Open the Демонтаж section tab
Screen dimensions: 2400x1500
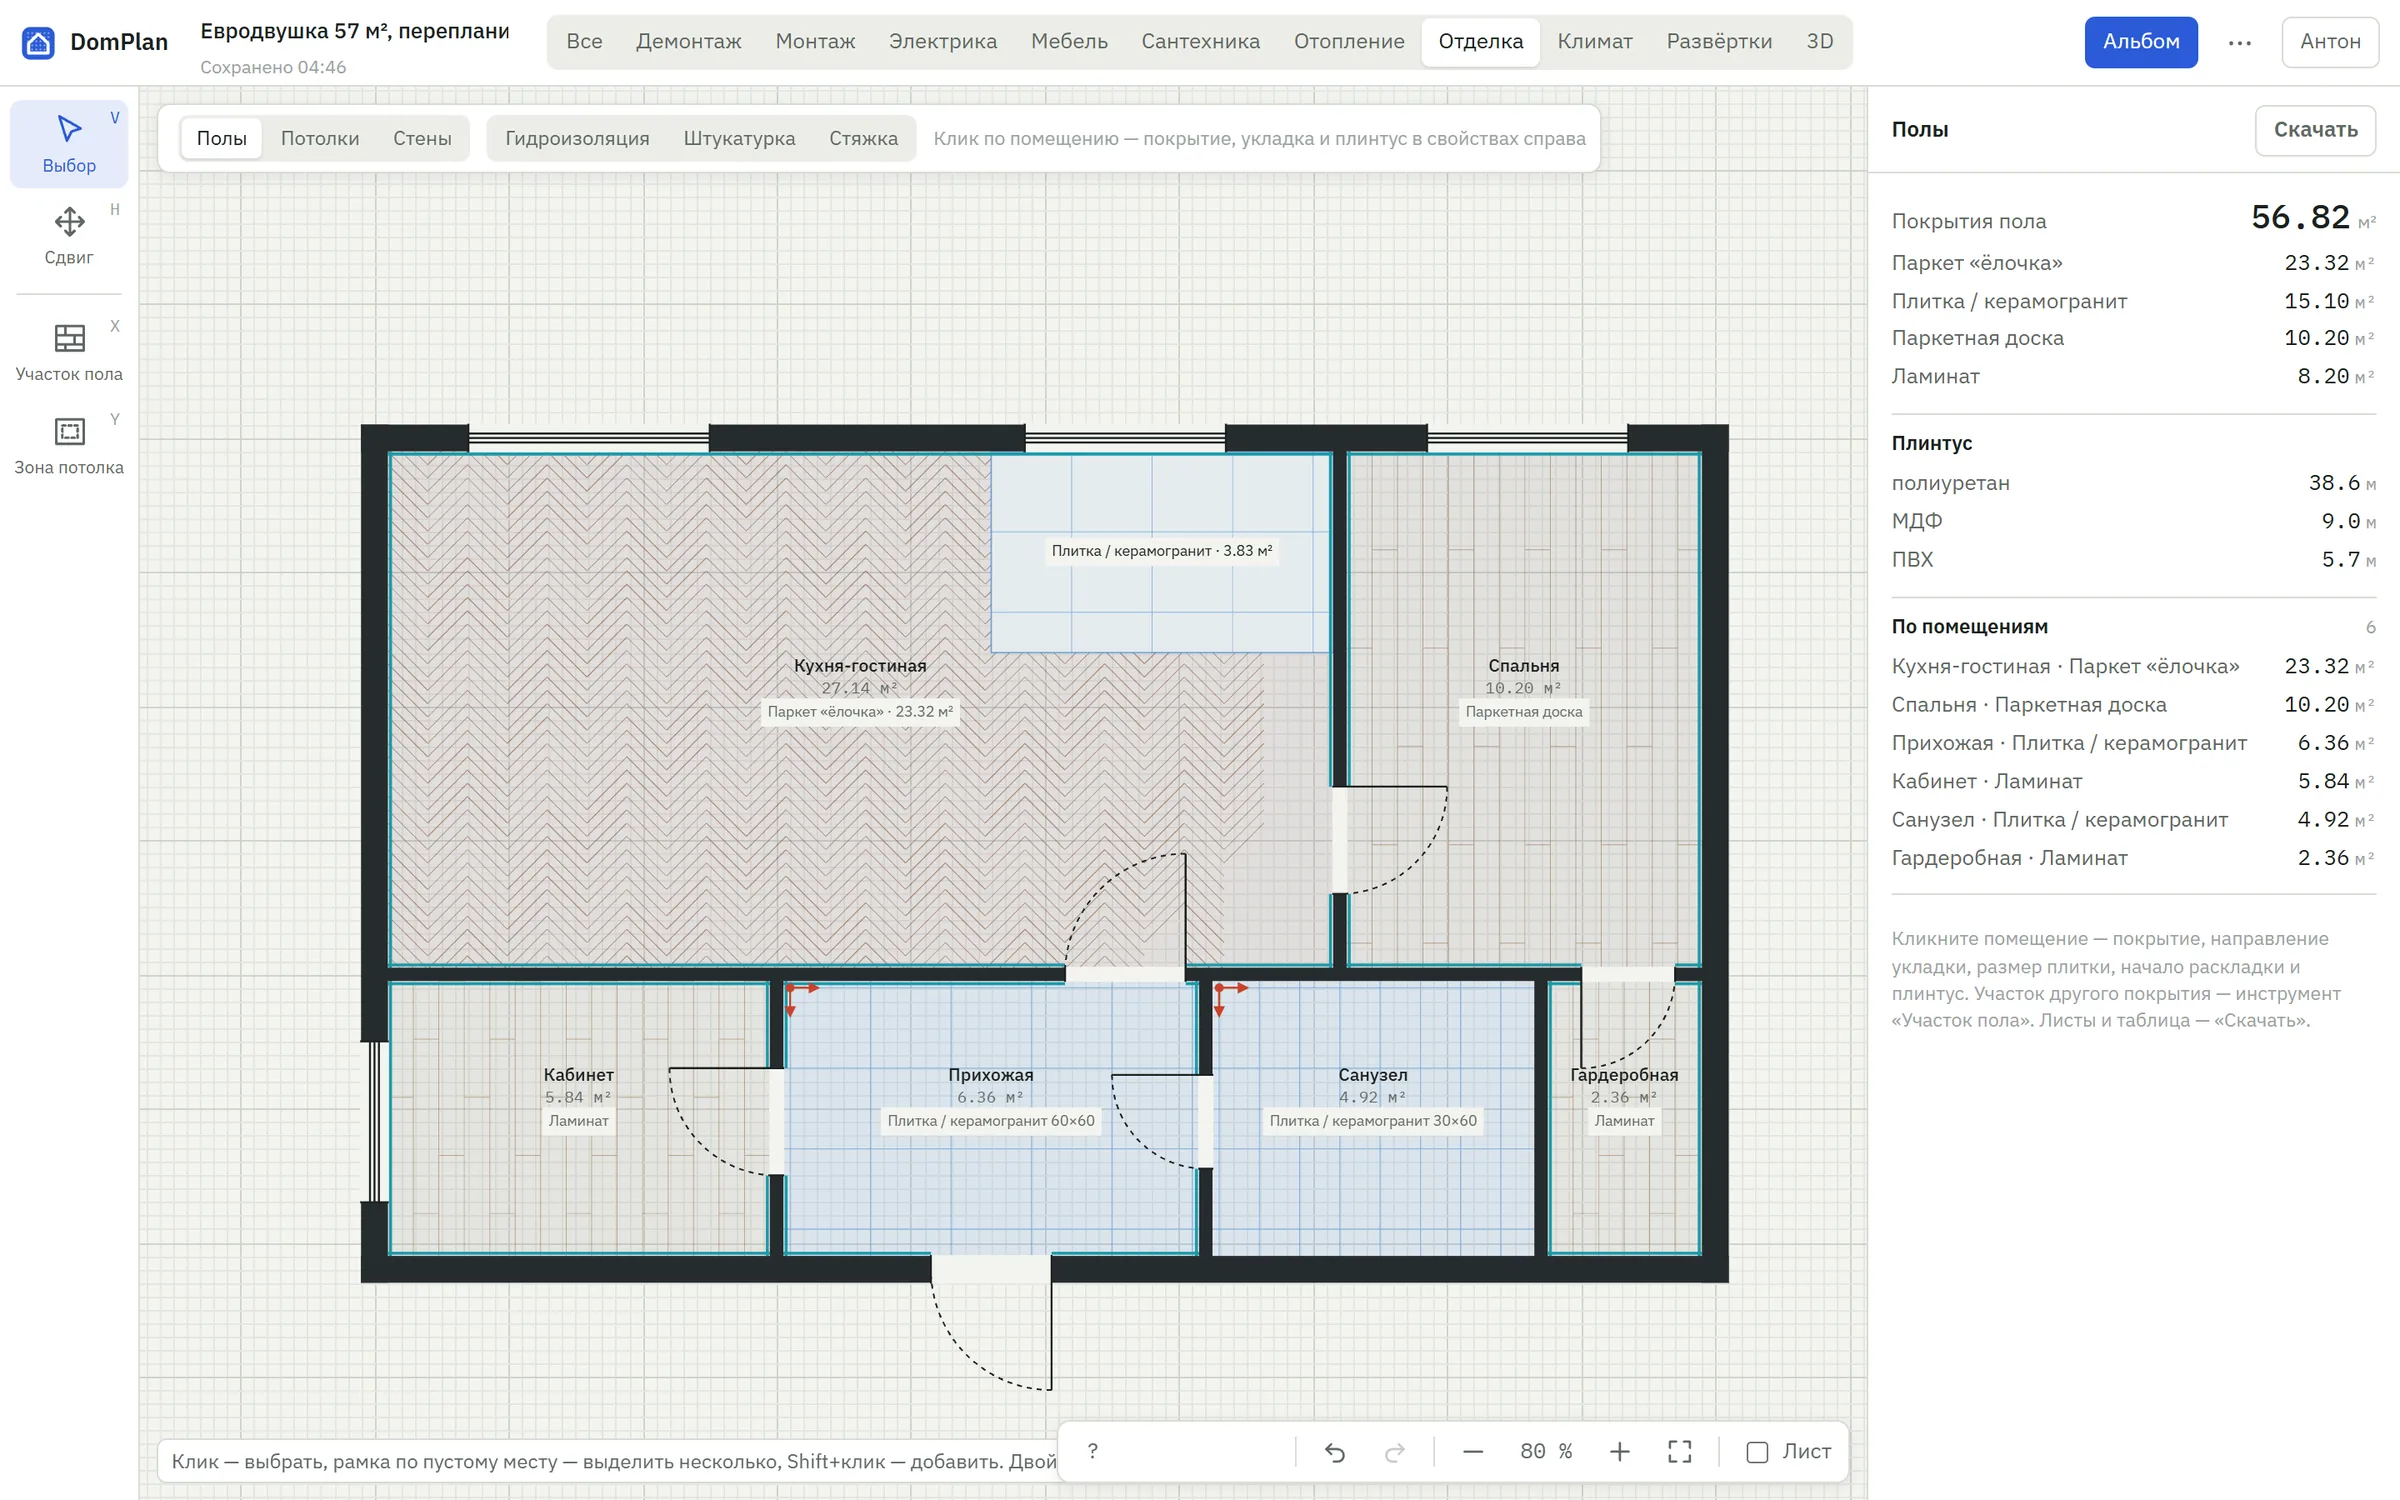tap(688, 42)
